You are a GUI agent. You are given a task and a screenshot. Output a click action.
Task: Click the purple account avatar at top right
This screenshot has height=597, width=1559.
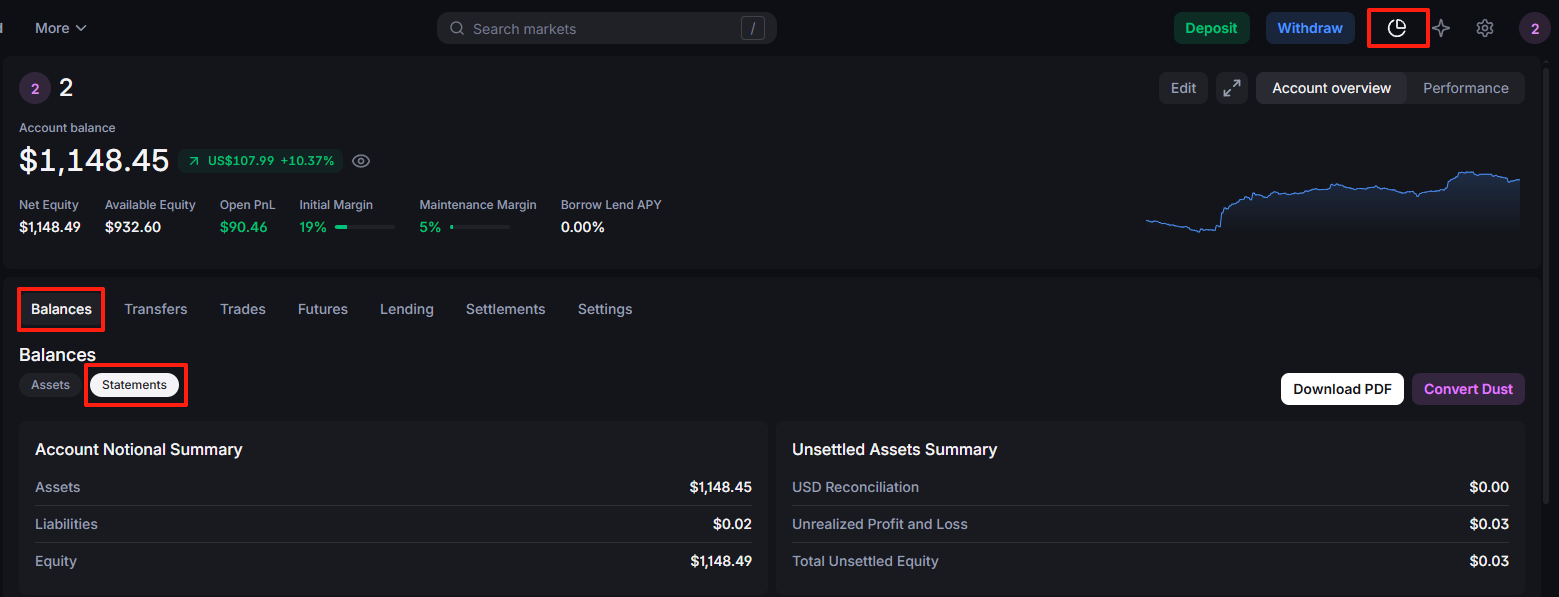click(x=1534, y=28)
